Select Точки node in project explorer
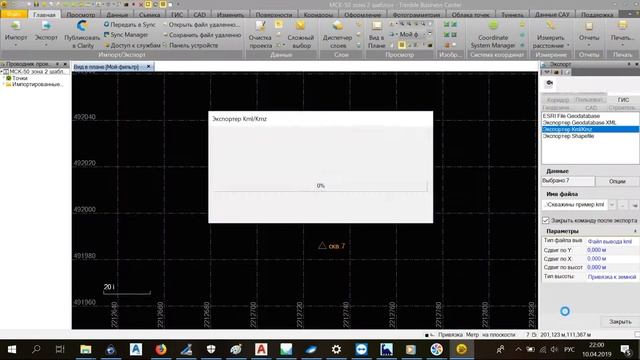The height and width of the screenshot is (360, 640). [19, 78]
